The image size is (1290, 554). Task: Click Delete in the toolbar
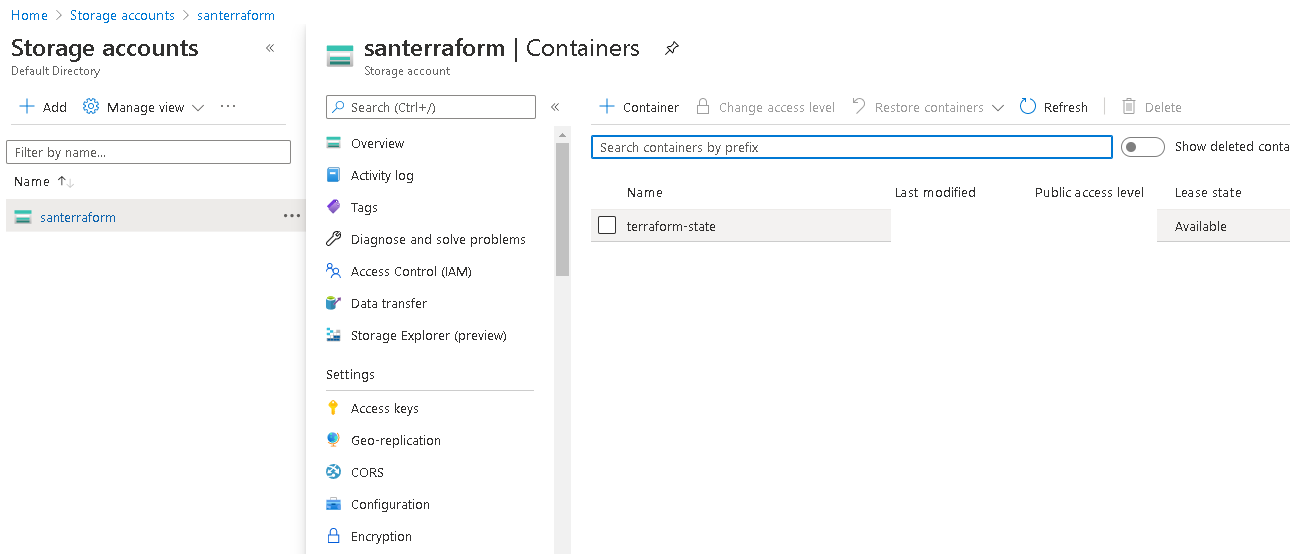click(x=1151, y=107)
